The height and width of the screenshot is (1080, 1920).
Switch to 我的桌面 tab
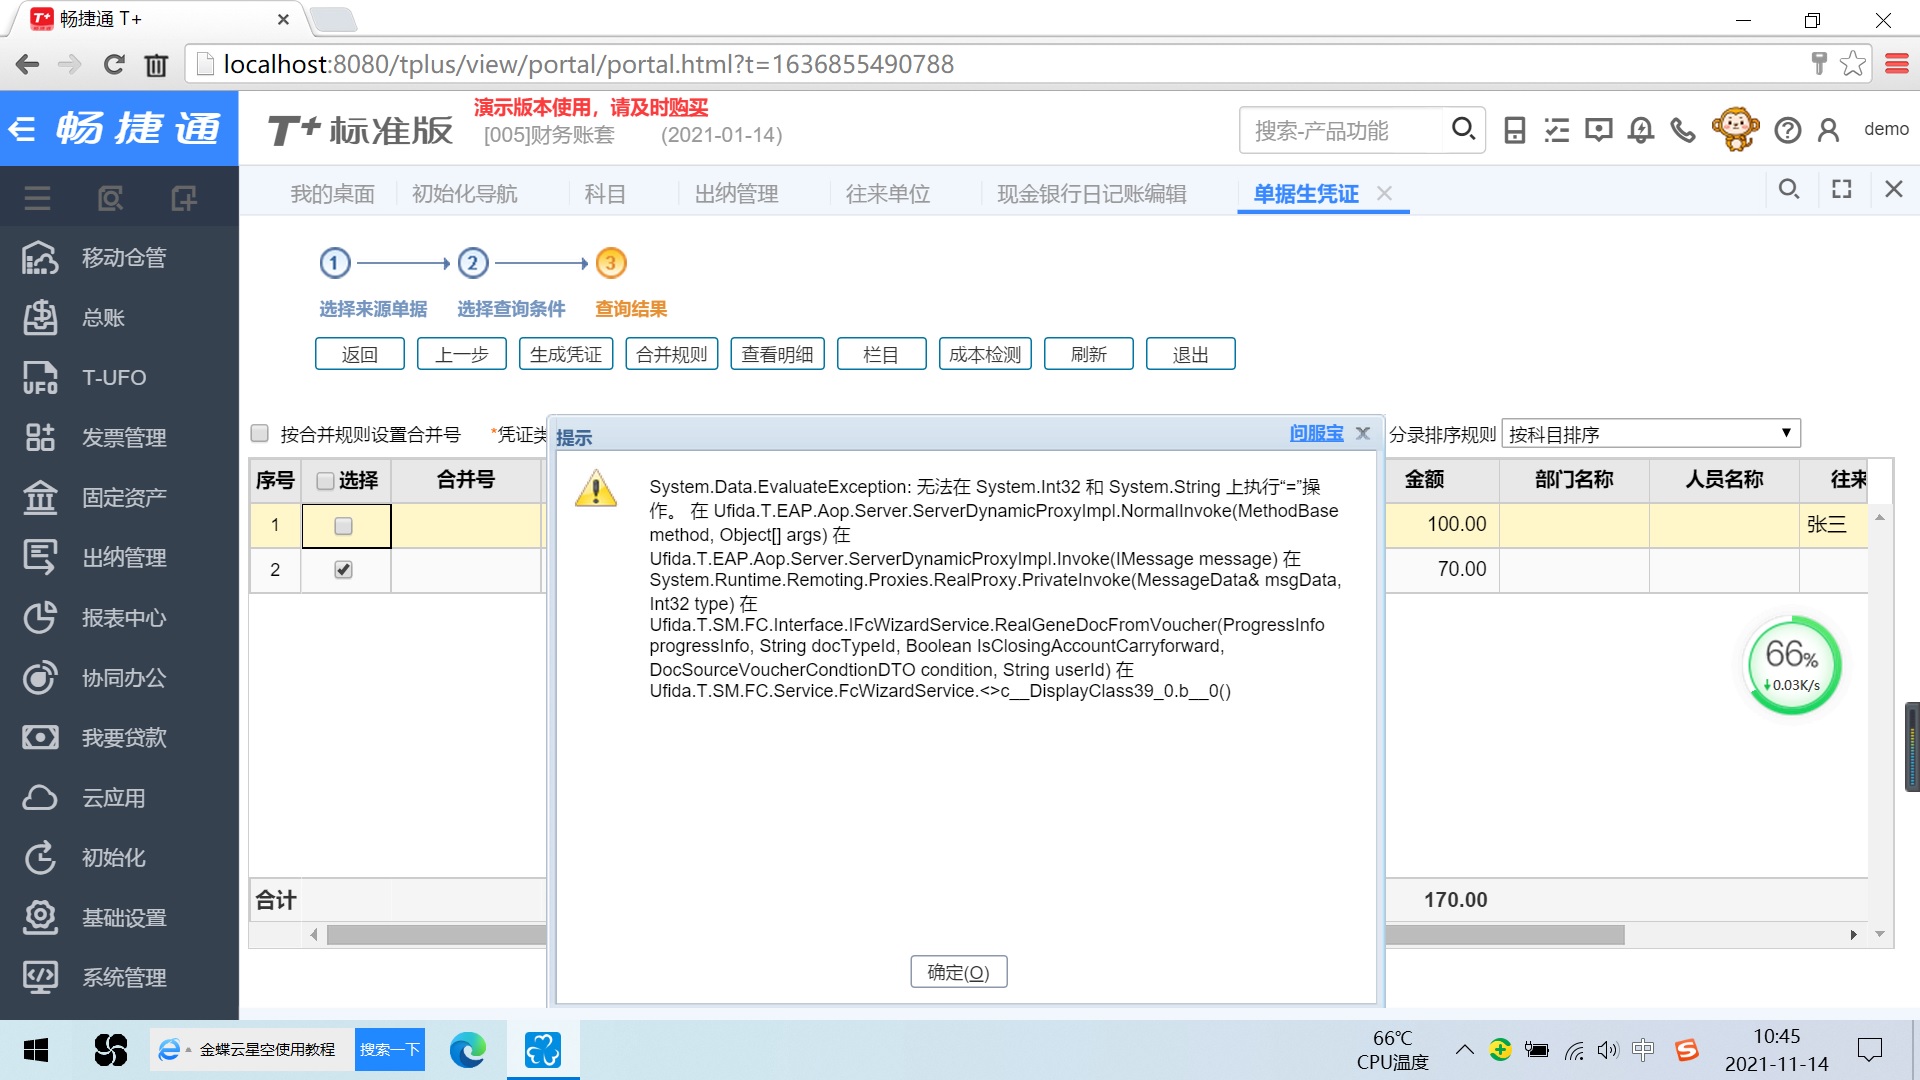click(x=332, y=194)
